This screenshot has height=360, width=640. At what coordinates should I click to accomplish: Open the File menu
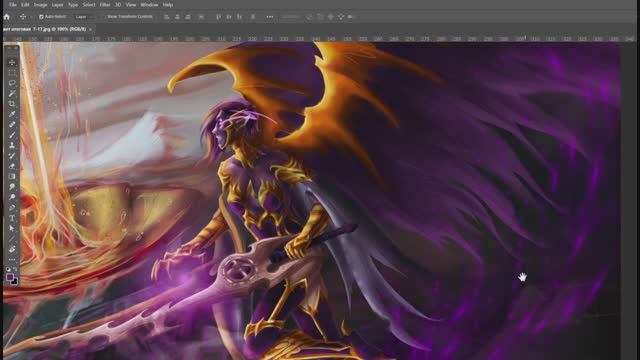click(13, 5)
